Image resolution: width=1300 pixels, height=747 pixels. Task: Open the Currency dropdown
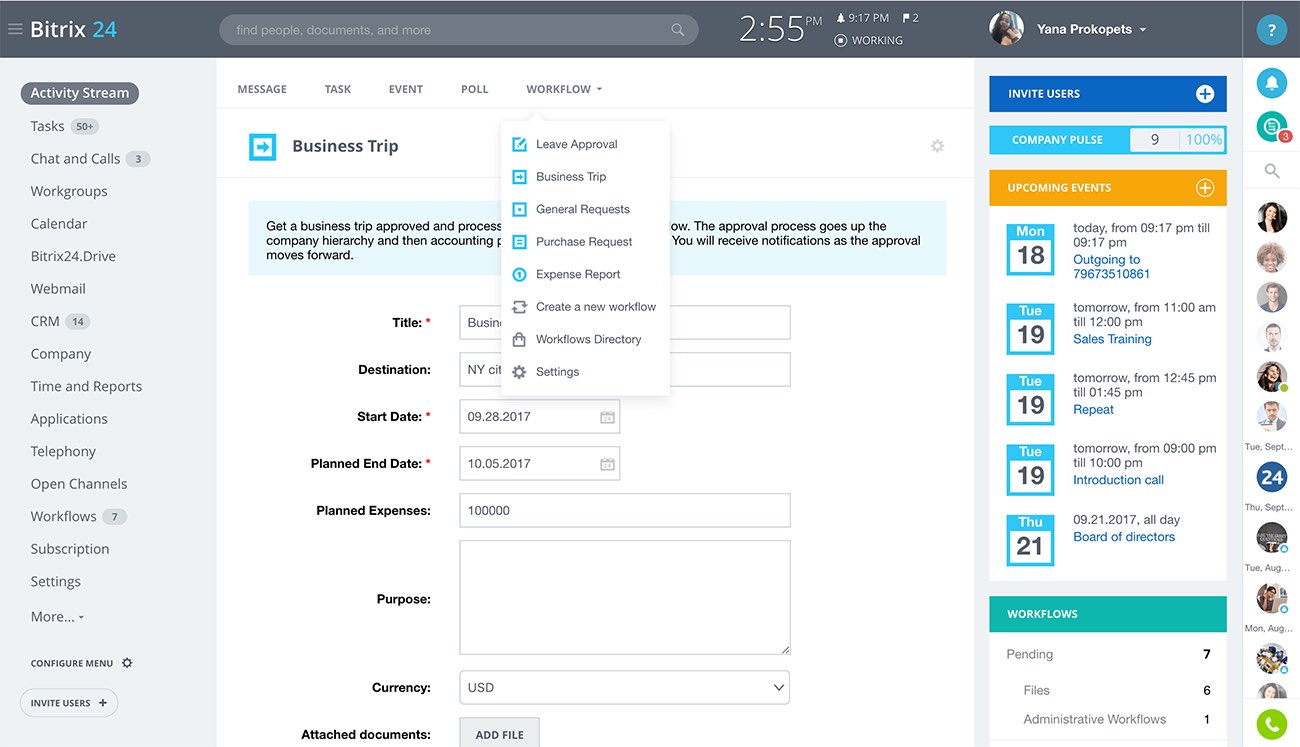tap(624, 688)
